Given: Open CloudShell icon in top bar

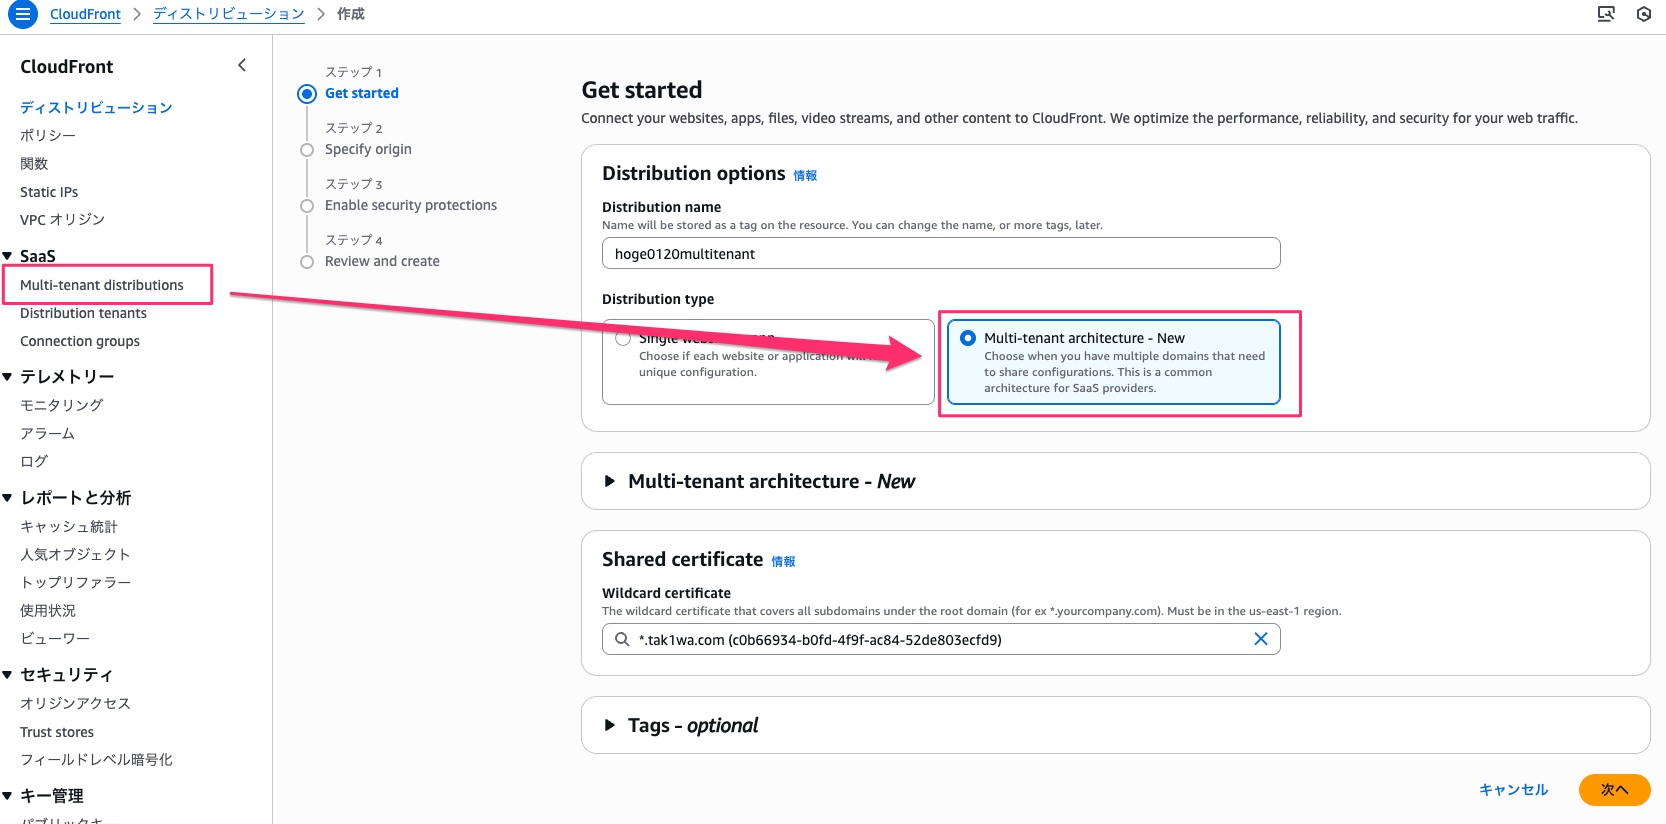Looking at the screenshot, I should click(1606, 14).
